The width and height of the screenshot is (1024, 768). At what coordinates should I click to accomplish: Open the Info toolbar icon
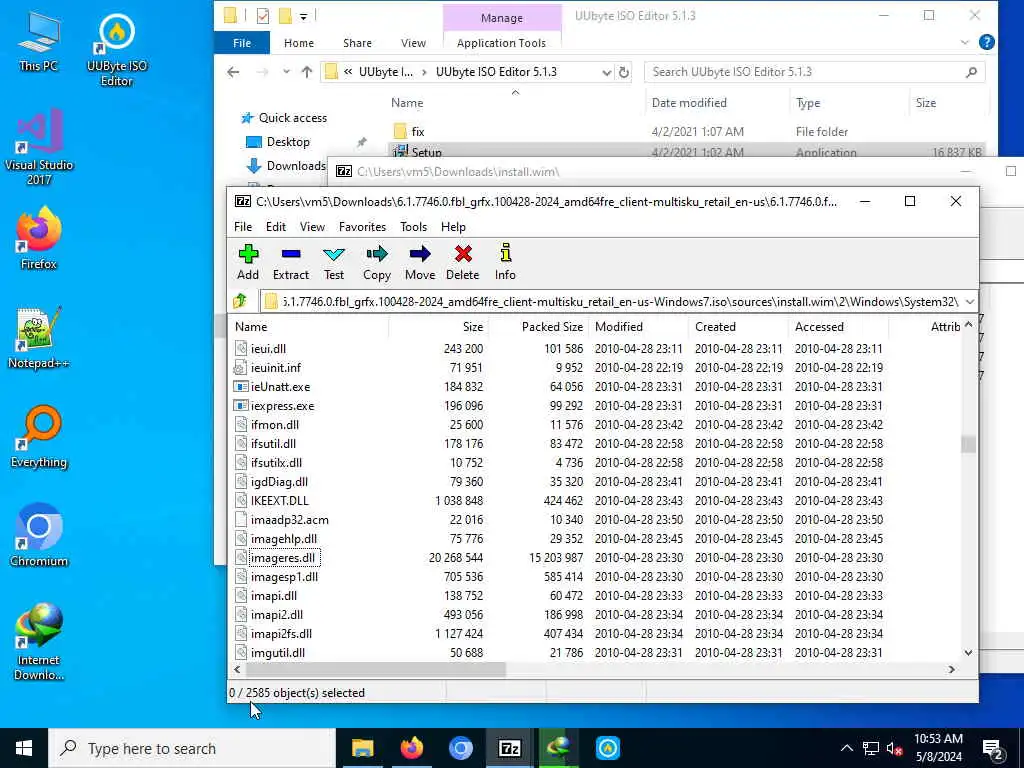(x=505, y=262)
